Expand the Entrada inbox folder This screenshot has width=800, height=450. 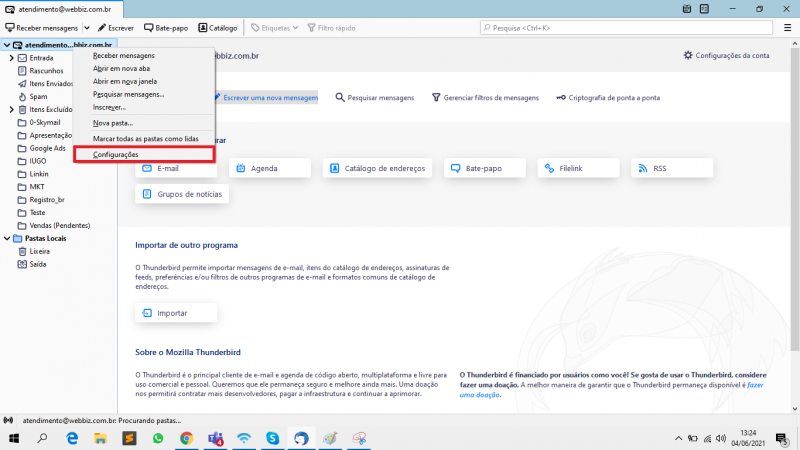10,59
